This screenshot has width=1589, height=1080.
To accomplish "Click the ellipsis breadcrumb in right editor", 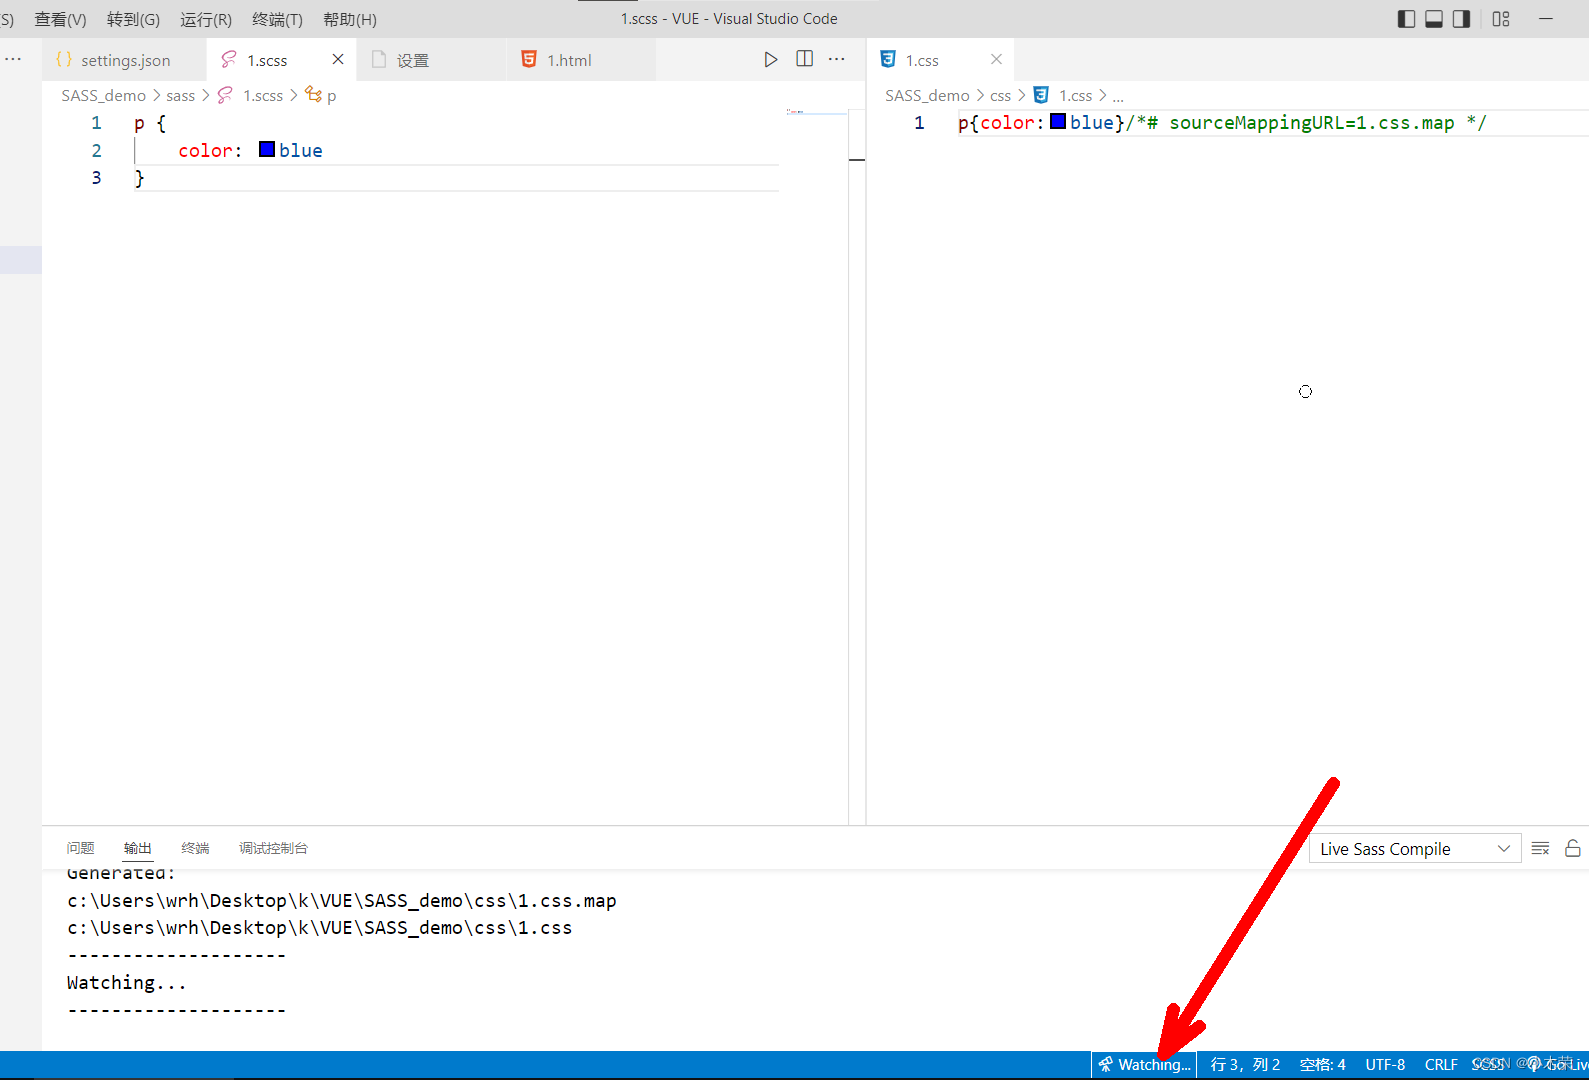I will tap(1118, 96).
